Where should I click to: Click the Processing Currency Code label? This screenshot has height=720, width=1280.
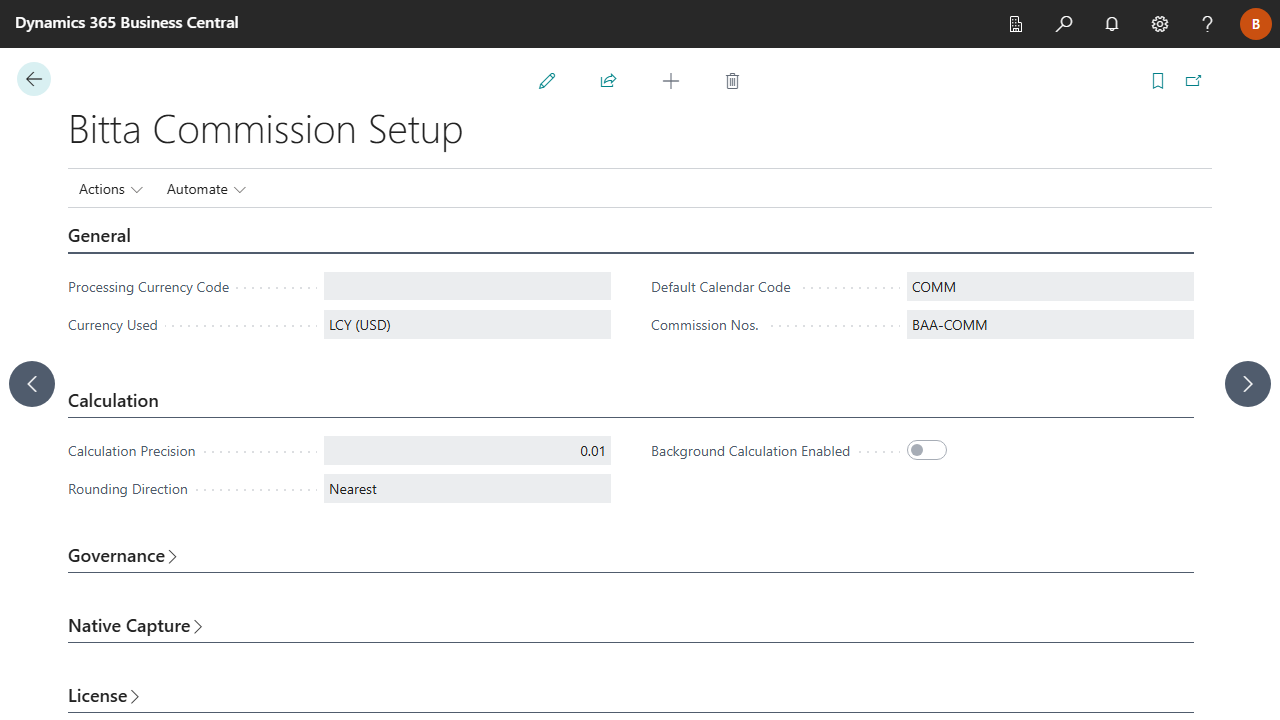coord(148,287)
